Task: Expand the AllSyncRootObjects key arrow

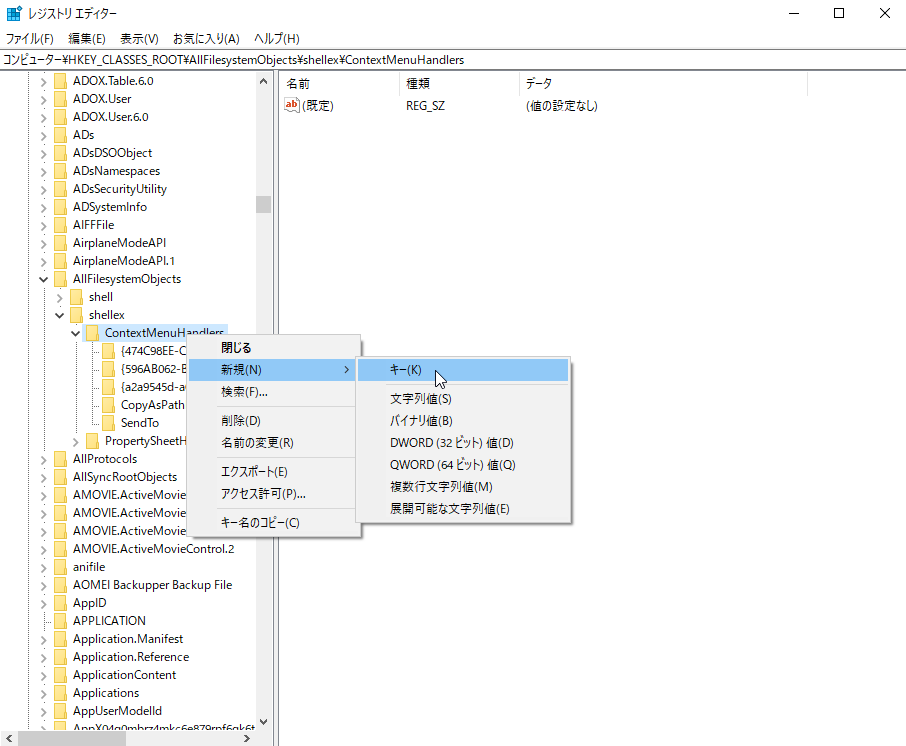Action: click(x=43, y=477)
